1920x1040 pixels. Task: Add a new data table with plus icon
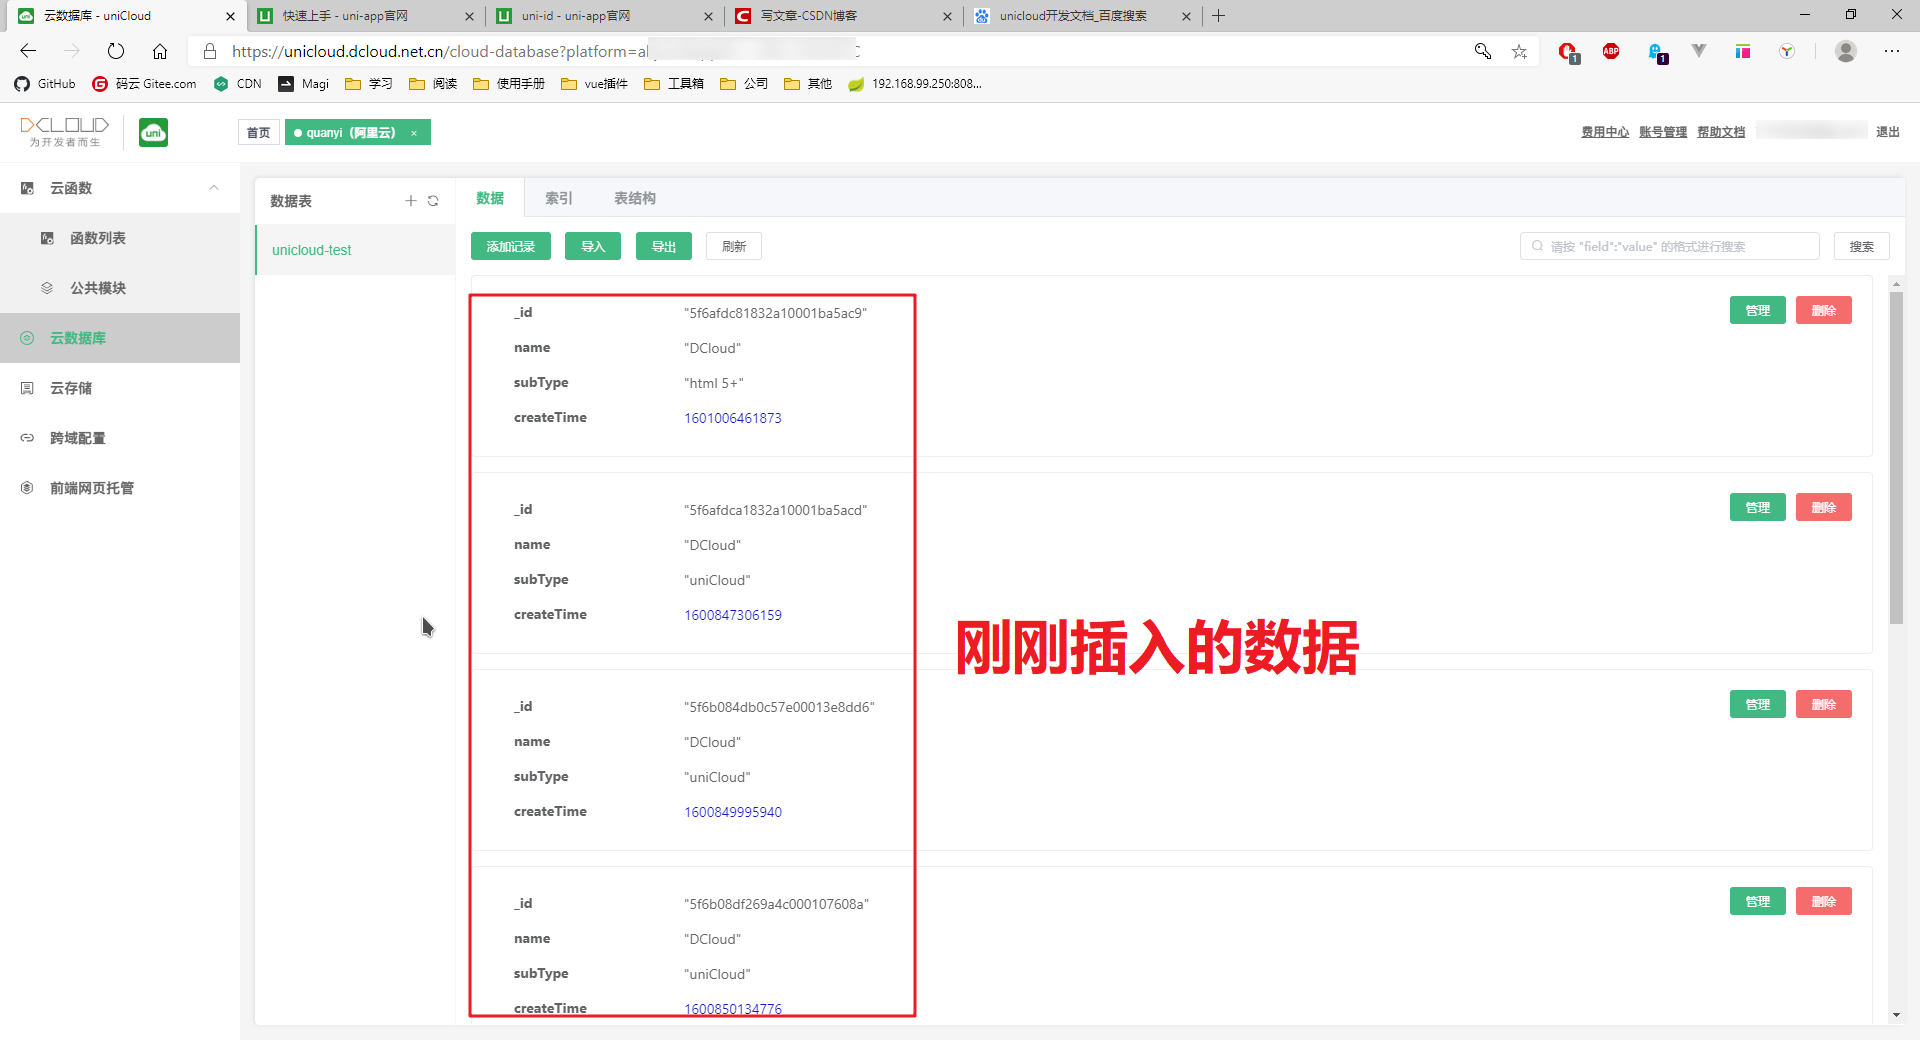point(410,201)
